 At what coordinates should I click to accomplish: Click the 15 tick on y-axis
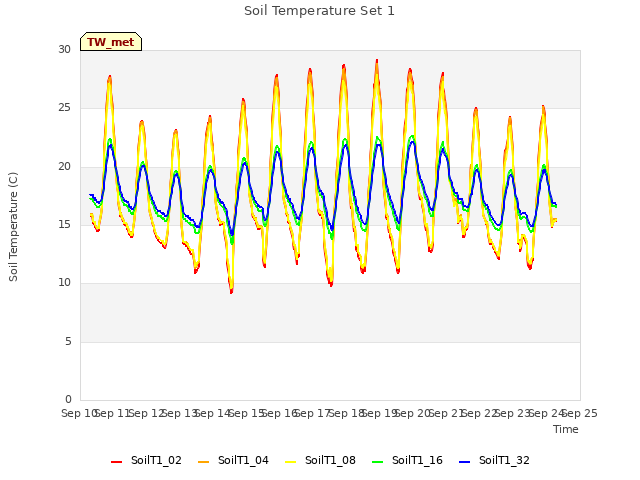[64, 224]
